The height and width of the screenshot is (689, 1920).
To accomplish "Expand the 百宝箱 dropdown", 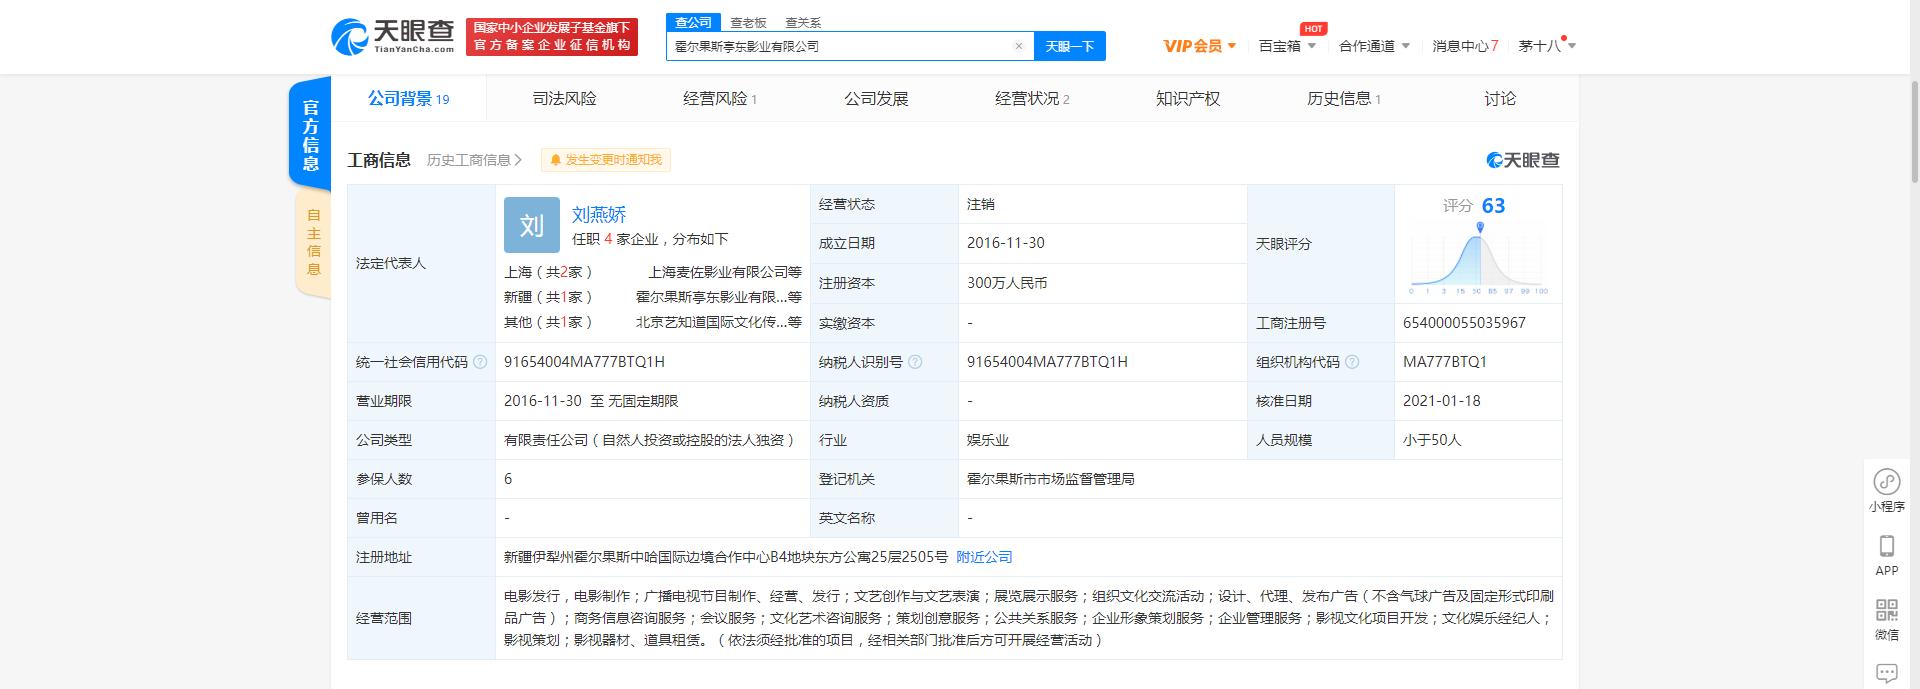I will pos(1287,46).
